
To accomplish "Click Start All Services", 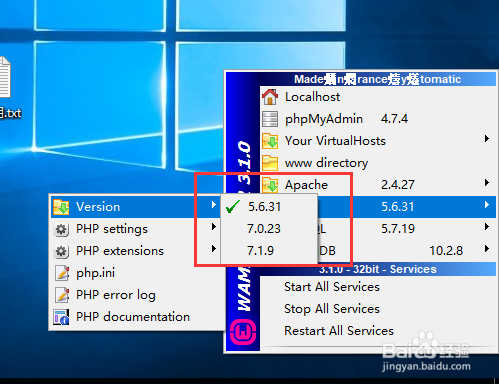I will pyautogui.click(x=378, y=287).
